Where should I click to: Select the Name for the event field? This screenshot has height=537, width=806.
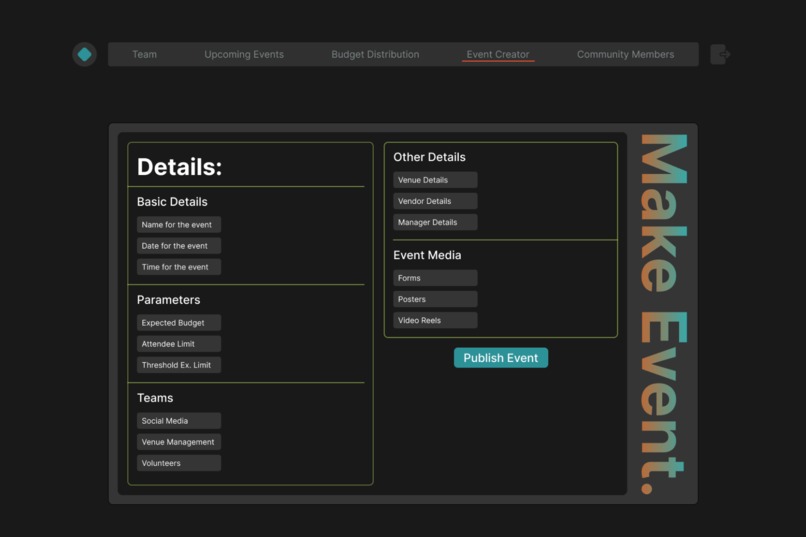[179, 225]
